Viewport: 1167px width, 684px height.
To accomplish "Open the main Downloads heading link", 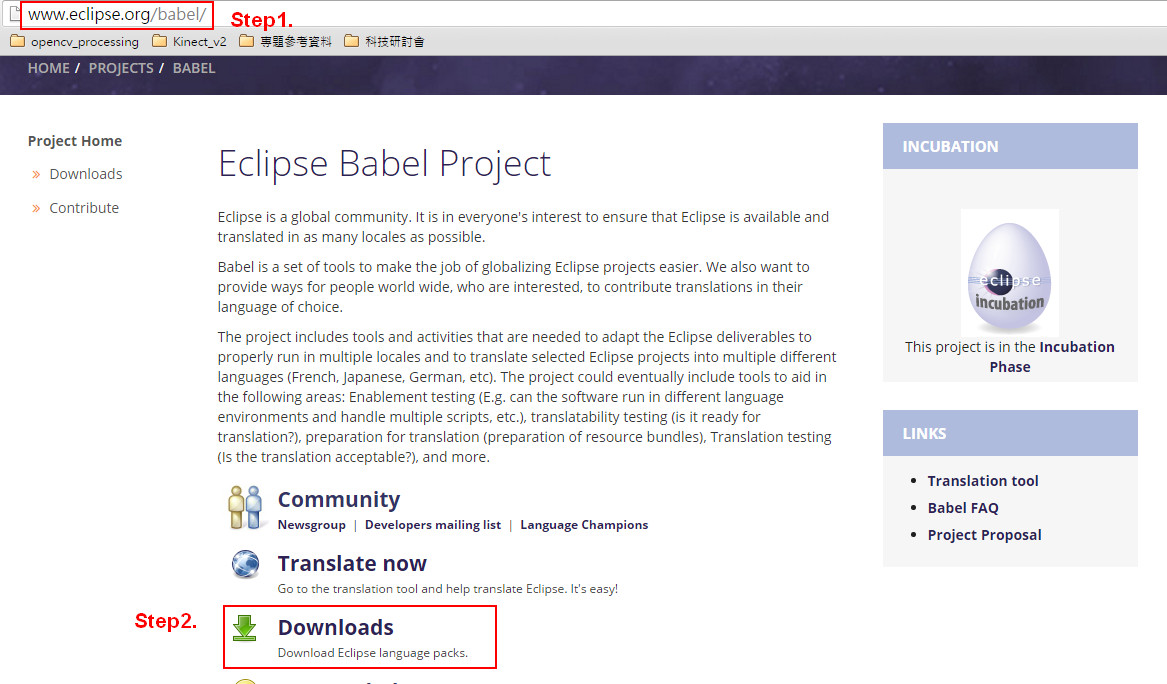I will [336, 627].
